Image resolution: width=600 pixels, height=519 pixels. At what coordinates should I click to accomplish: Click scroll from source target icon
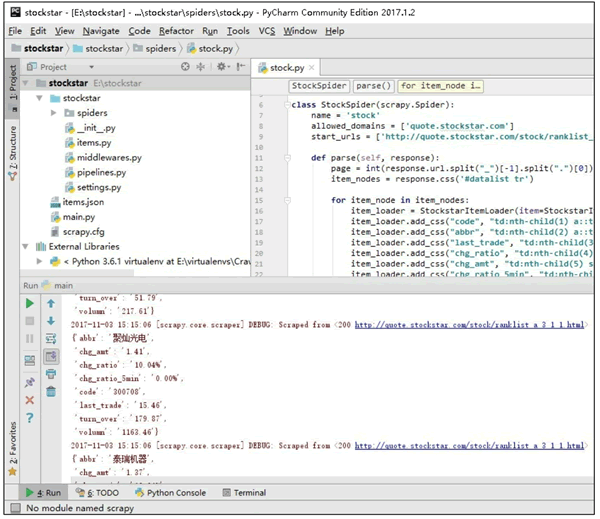coord(185,67)
